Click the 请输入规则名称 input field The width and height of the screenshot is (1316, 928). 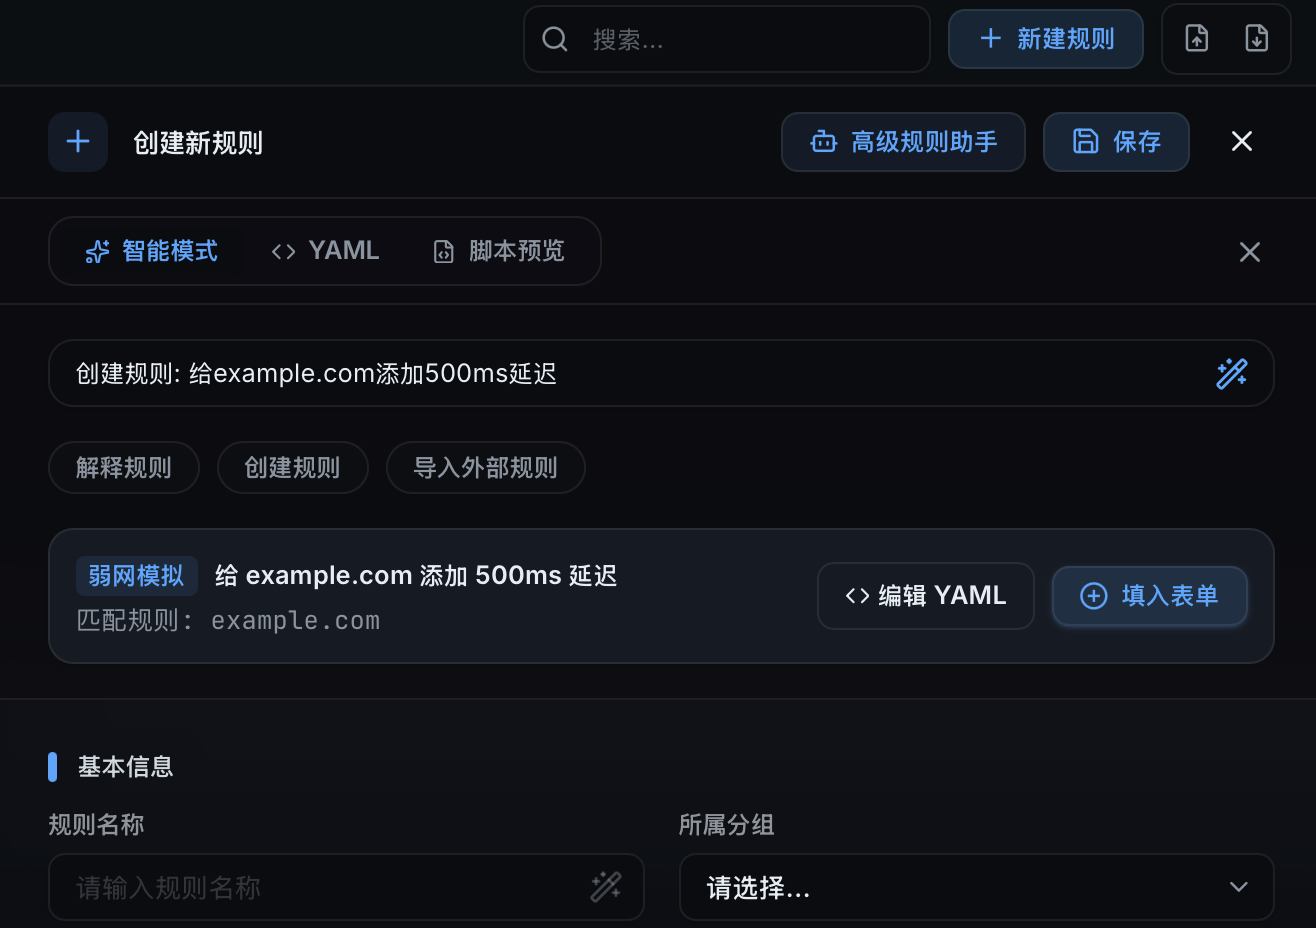coord(300,886)
